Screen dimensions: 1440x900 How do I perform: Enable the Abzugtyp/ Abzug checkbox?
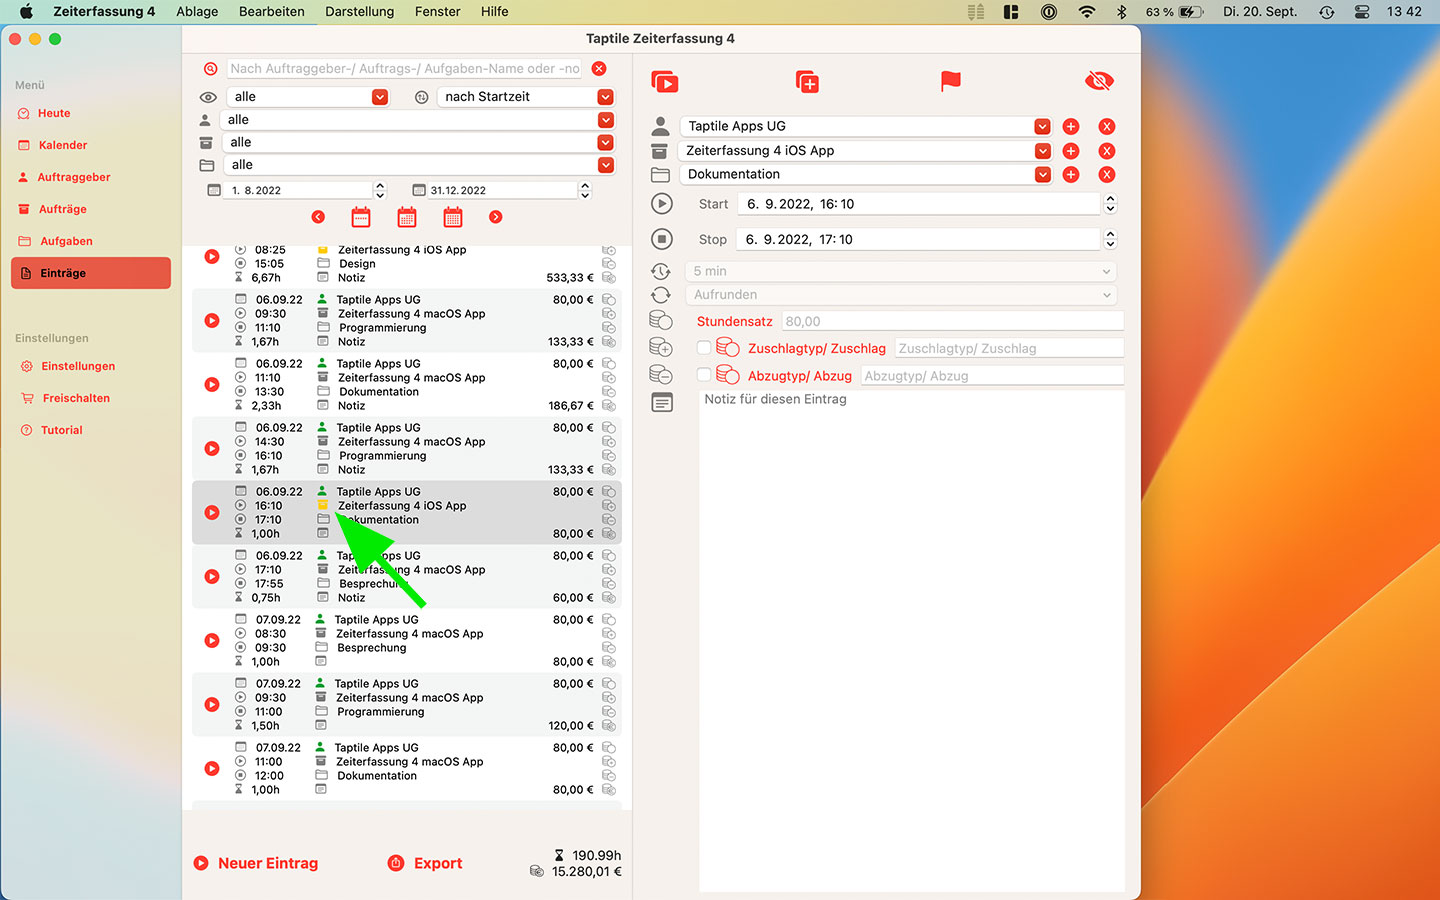click(x=704, y=375)
